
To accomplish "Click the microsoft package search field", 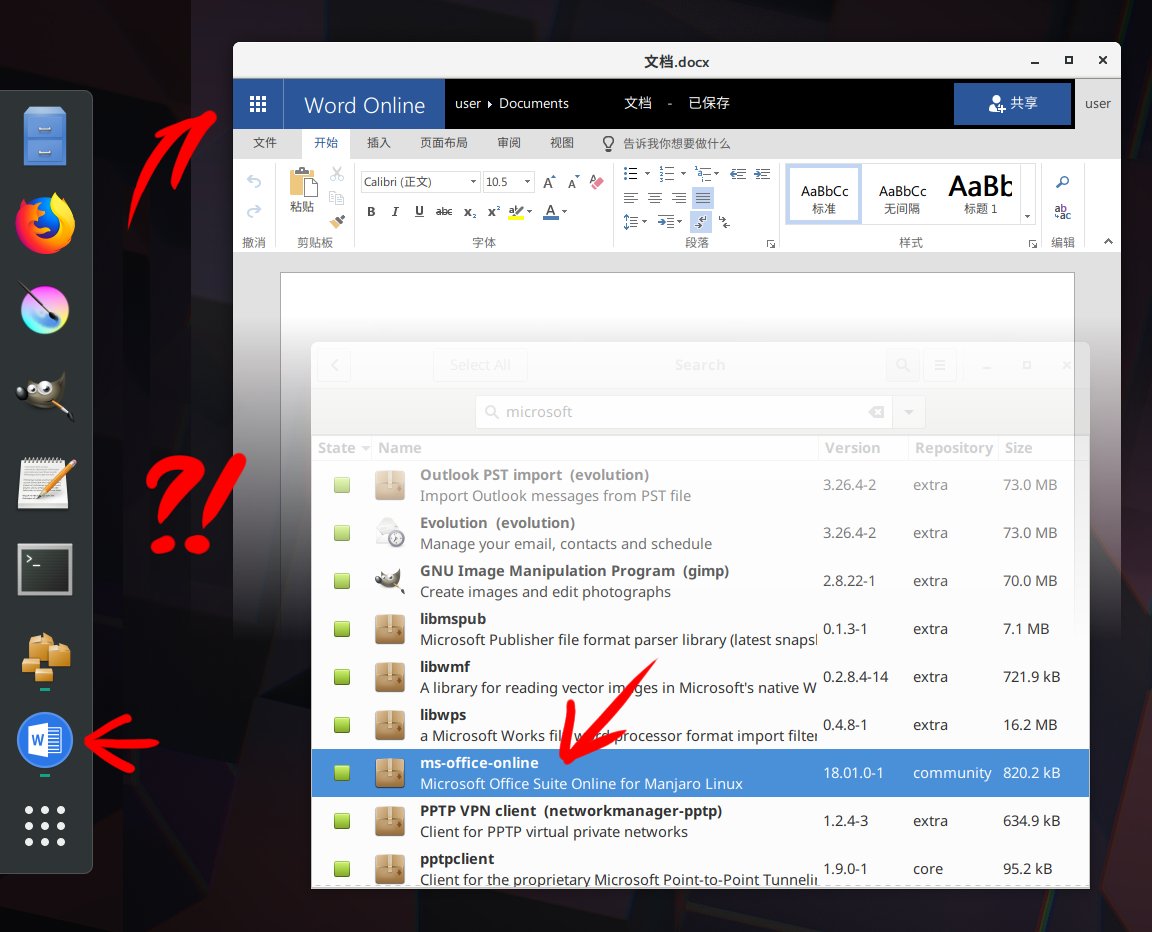I will tap(683, 412).
